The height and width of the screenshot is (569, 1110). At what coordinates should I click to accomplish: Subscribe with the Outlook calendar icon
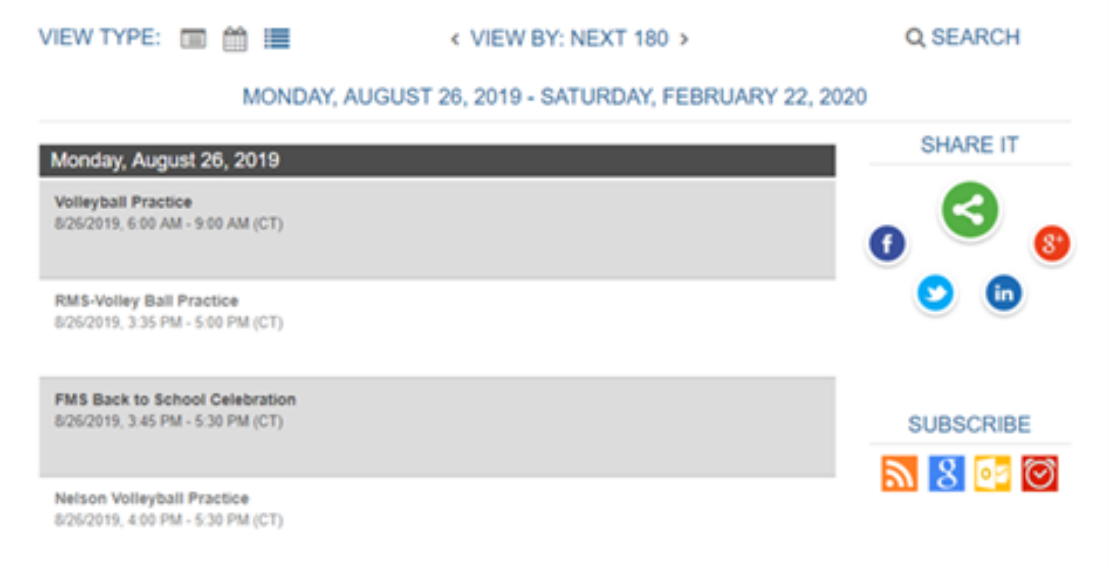click(x=992, y=474)
